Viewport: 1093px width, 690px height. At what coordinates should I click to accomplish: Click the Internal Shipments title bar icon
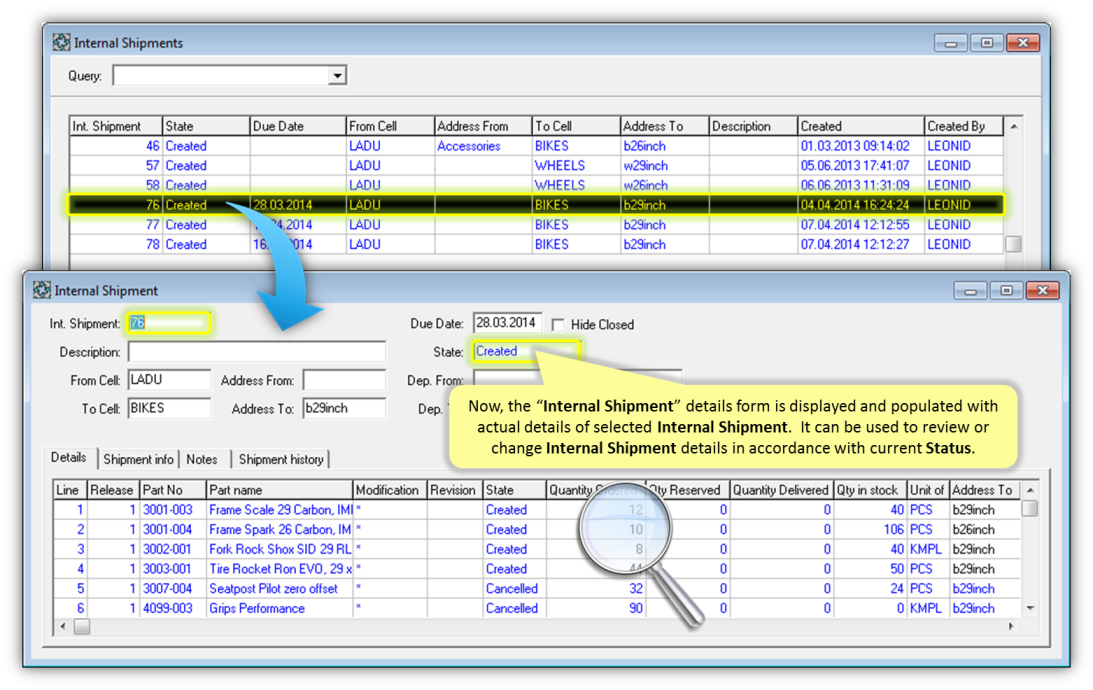pos(60,43)
